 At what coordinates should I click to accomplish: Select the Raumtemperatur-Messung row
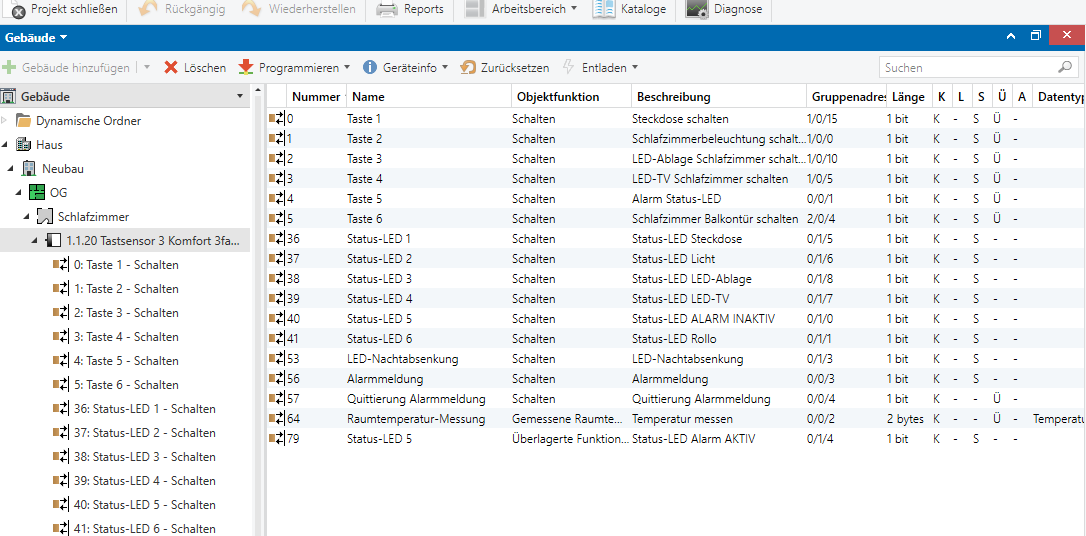[415, 419]
